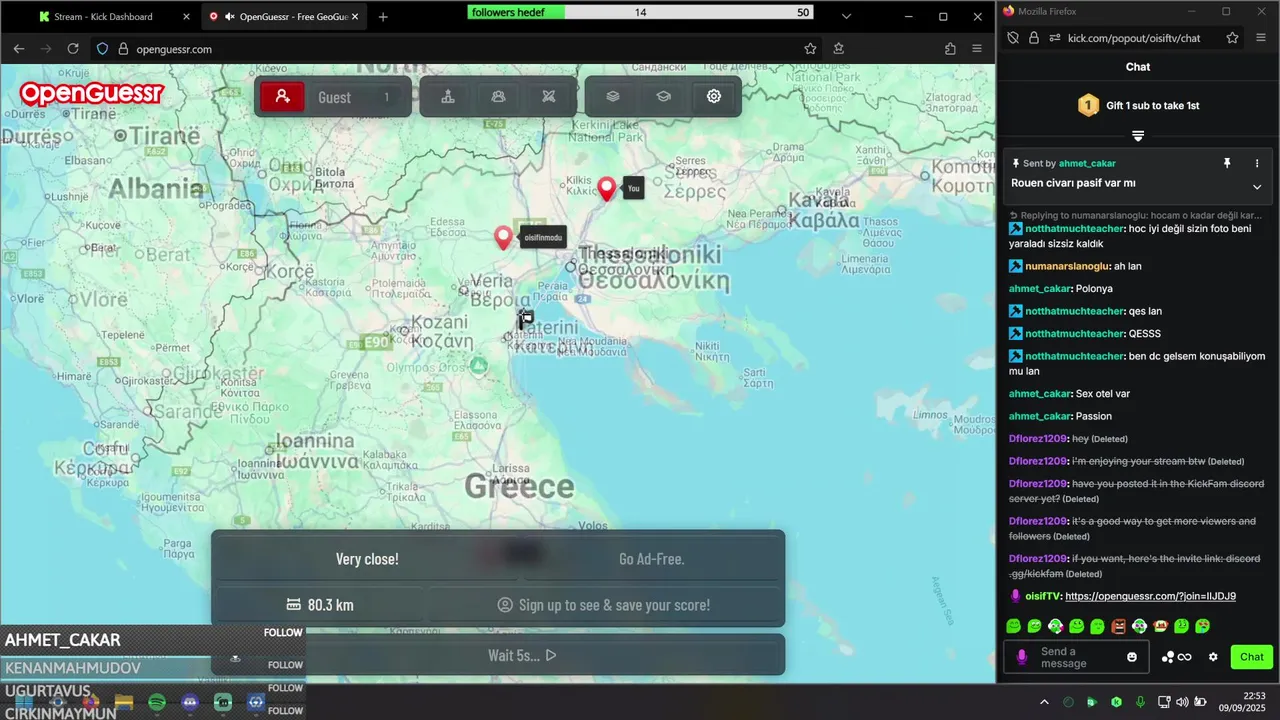The height and width of the screenshot is (720, 1280).
Task: Click the OpenGuessr logo
Action: tap(91, 94)
